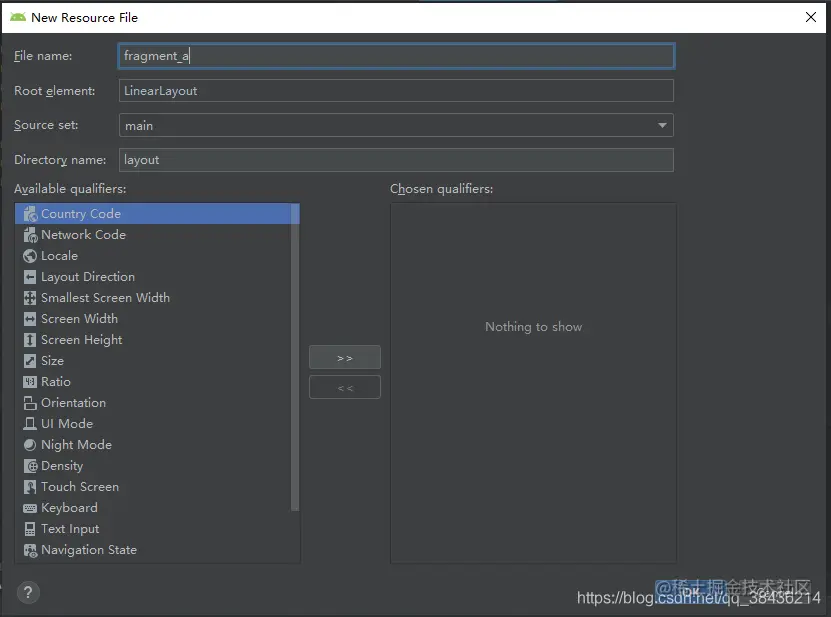Click the Network Code qualifier icon

[30, 235]
